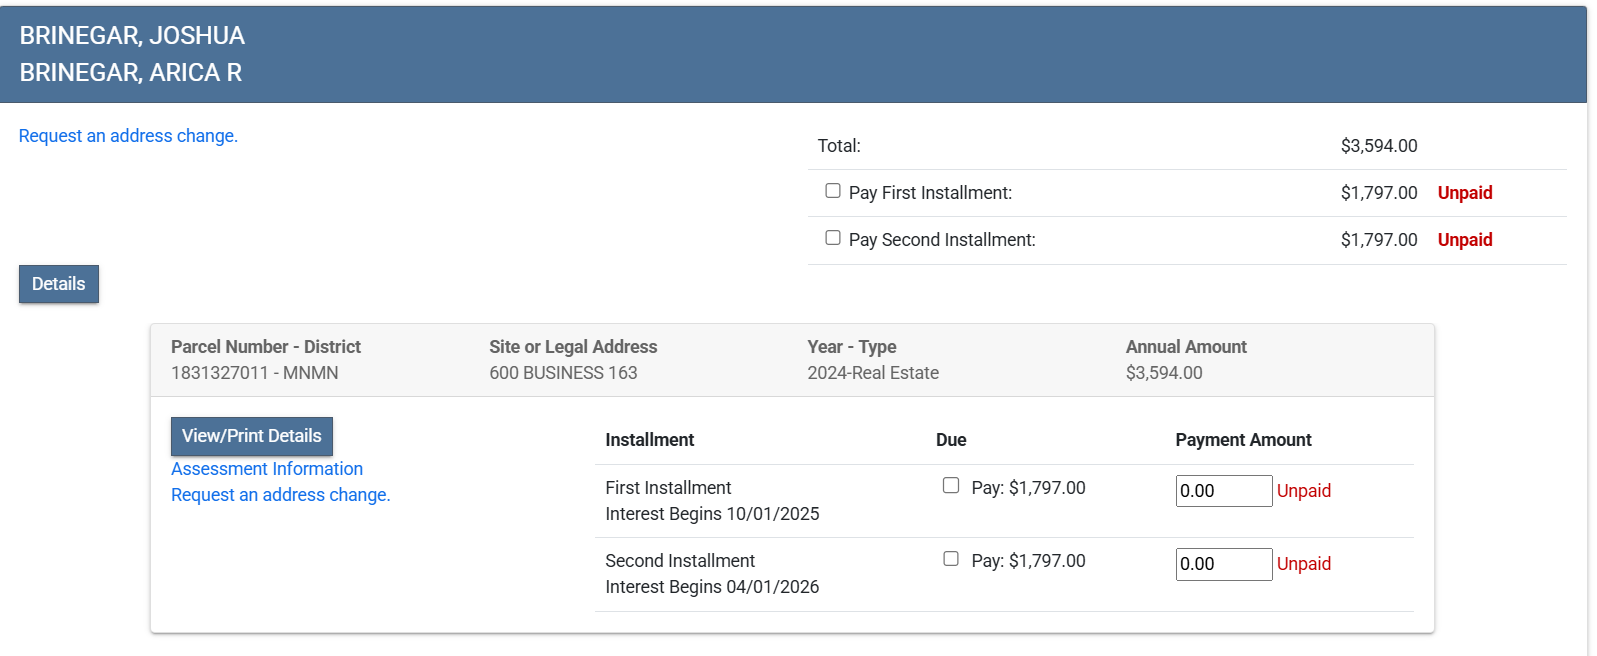This screenshot has height=656, width=1597.
Task: Check the top Pay Second Installment checkbox
Action: [832, 238]
